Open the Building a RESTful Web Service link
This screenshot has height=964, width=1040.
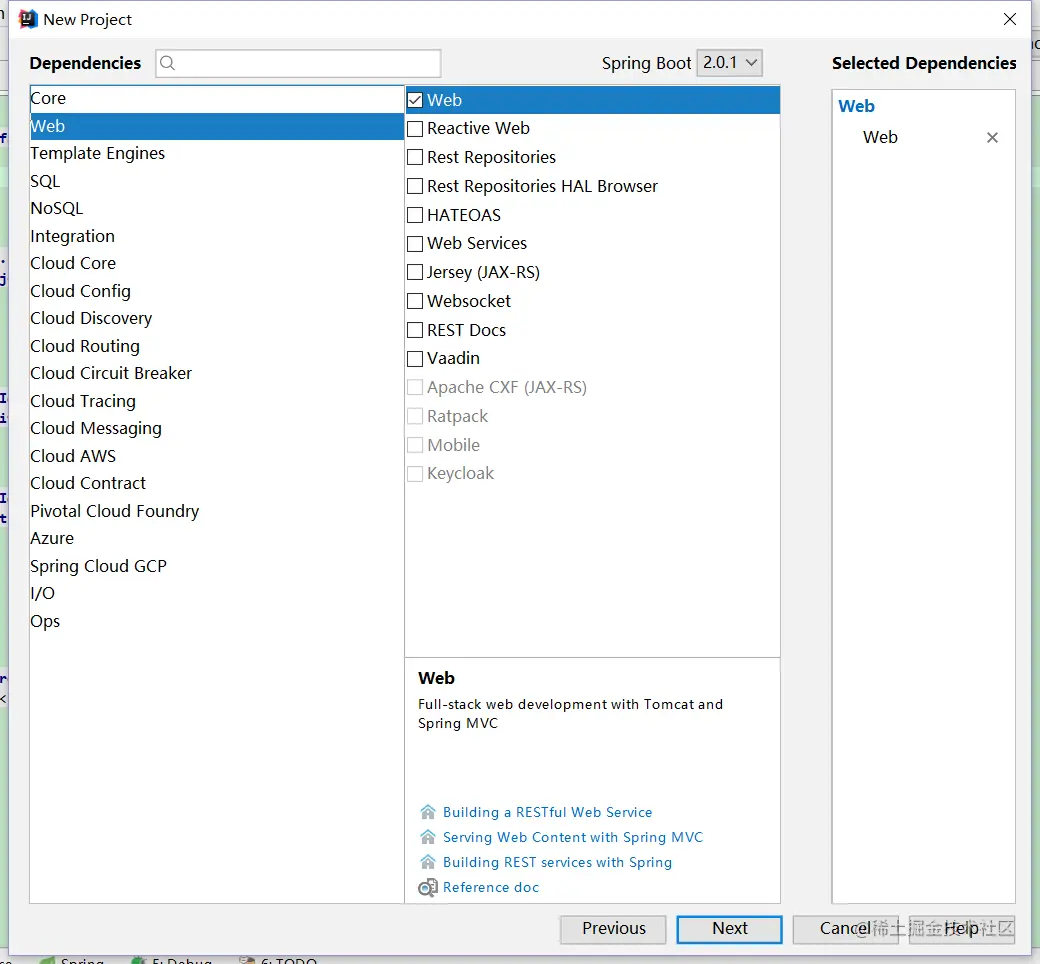pos(547,812)
